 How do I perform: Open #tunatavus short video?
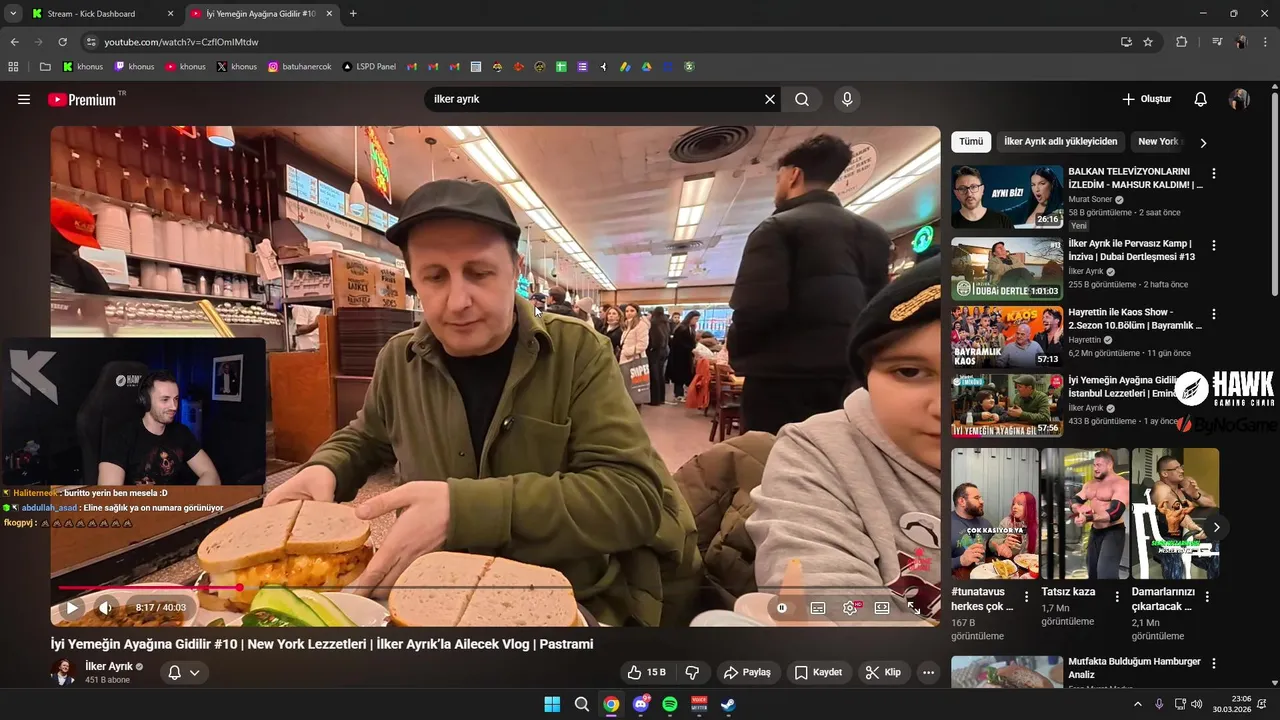coord(995,513)
